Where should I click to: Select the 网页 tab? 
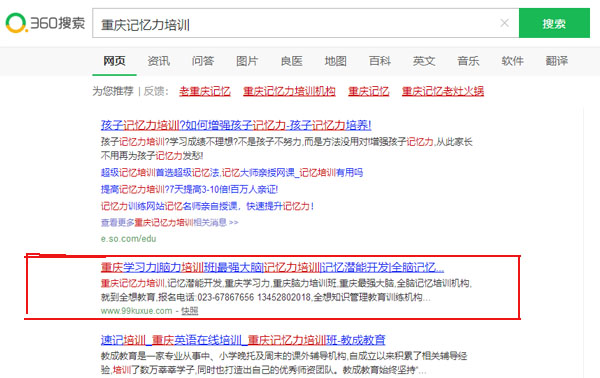click(x=114, y=61)
